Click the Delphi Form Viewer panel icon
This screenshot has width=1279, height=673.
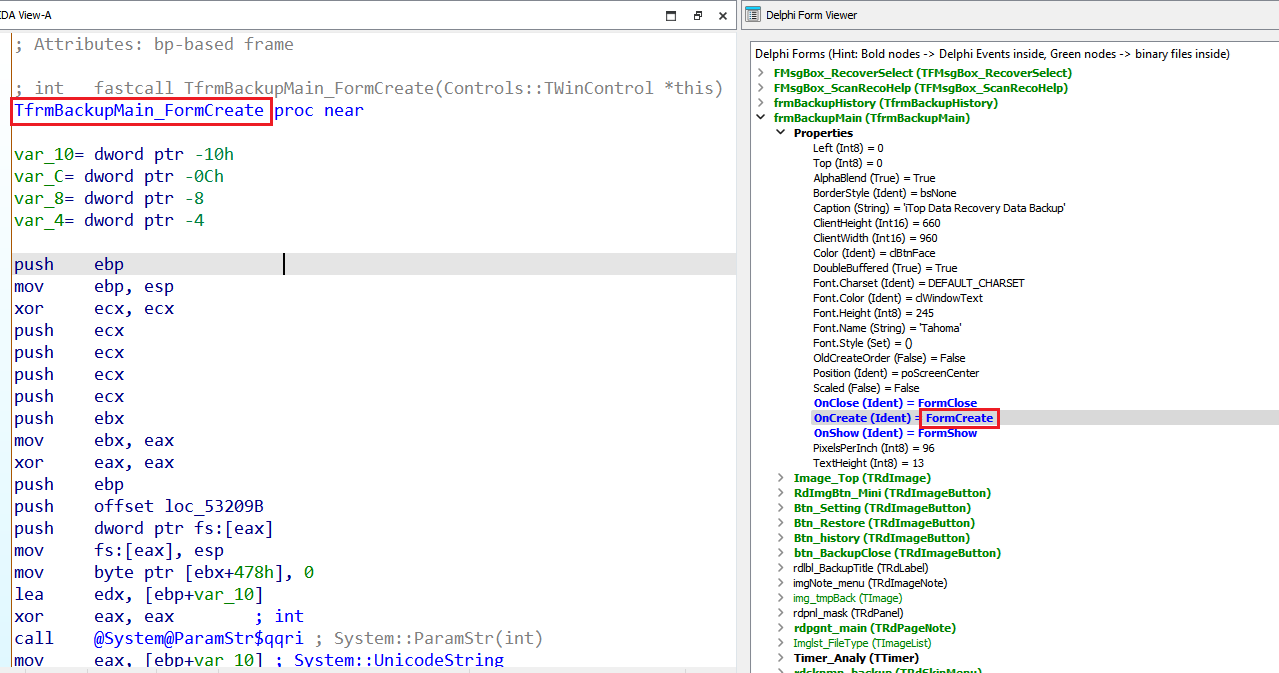point(752,15)
